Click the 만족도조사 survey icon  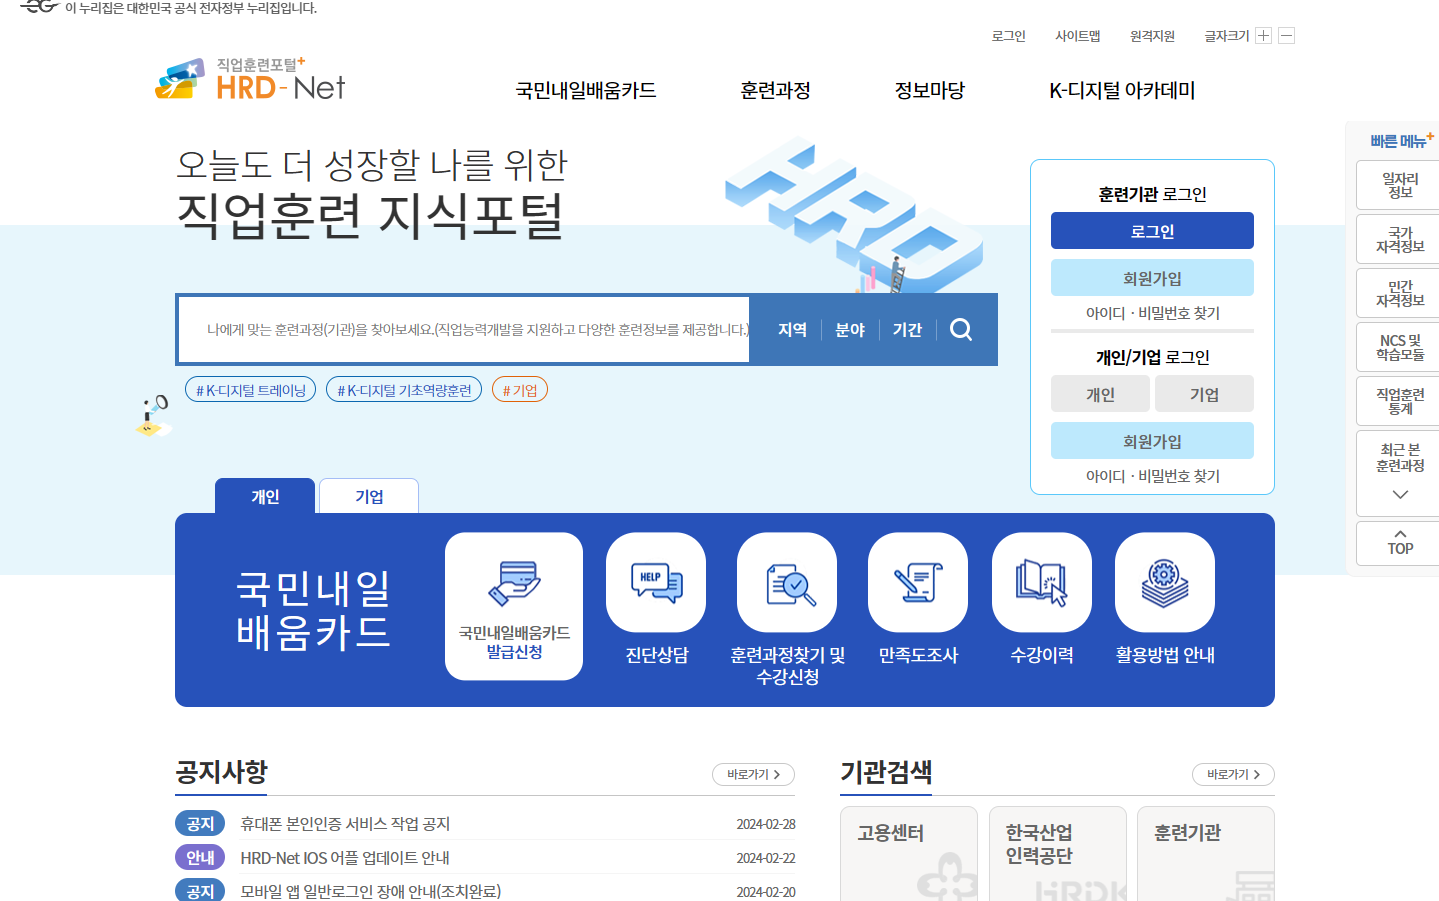click(x=917, y=580)
